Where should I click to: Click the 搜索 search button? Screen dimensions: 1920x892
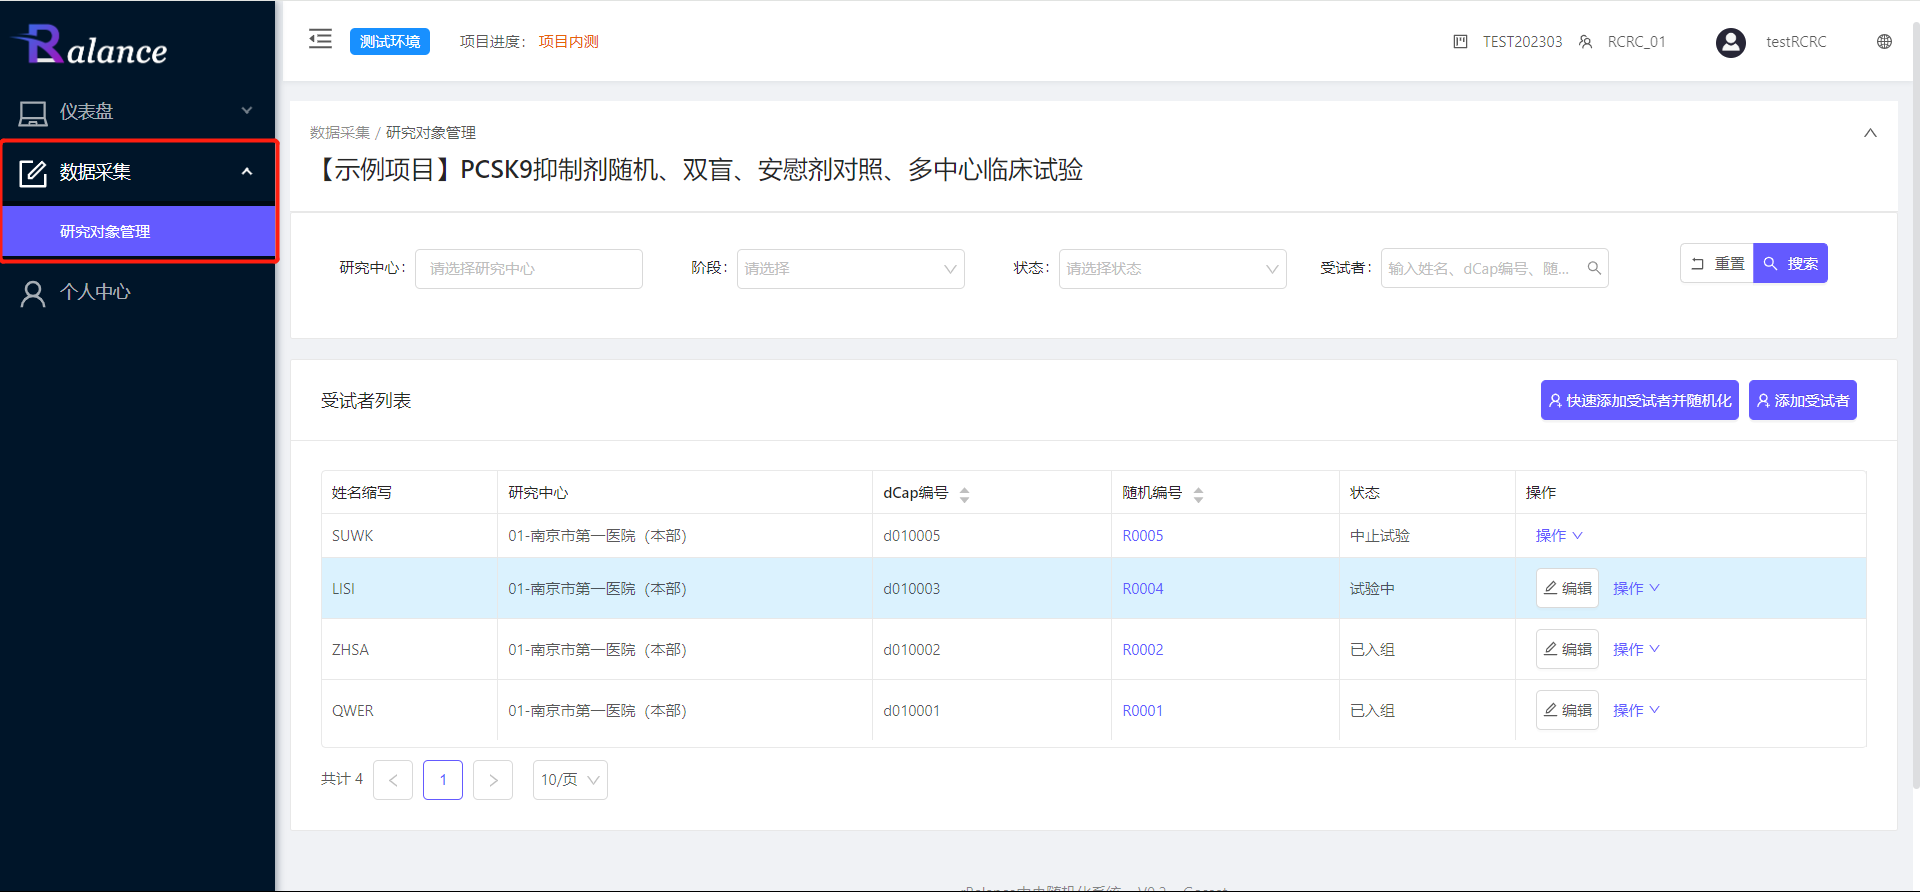tap(1790, 263)
